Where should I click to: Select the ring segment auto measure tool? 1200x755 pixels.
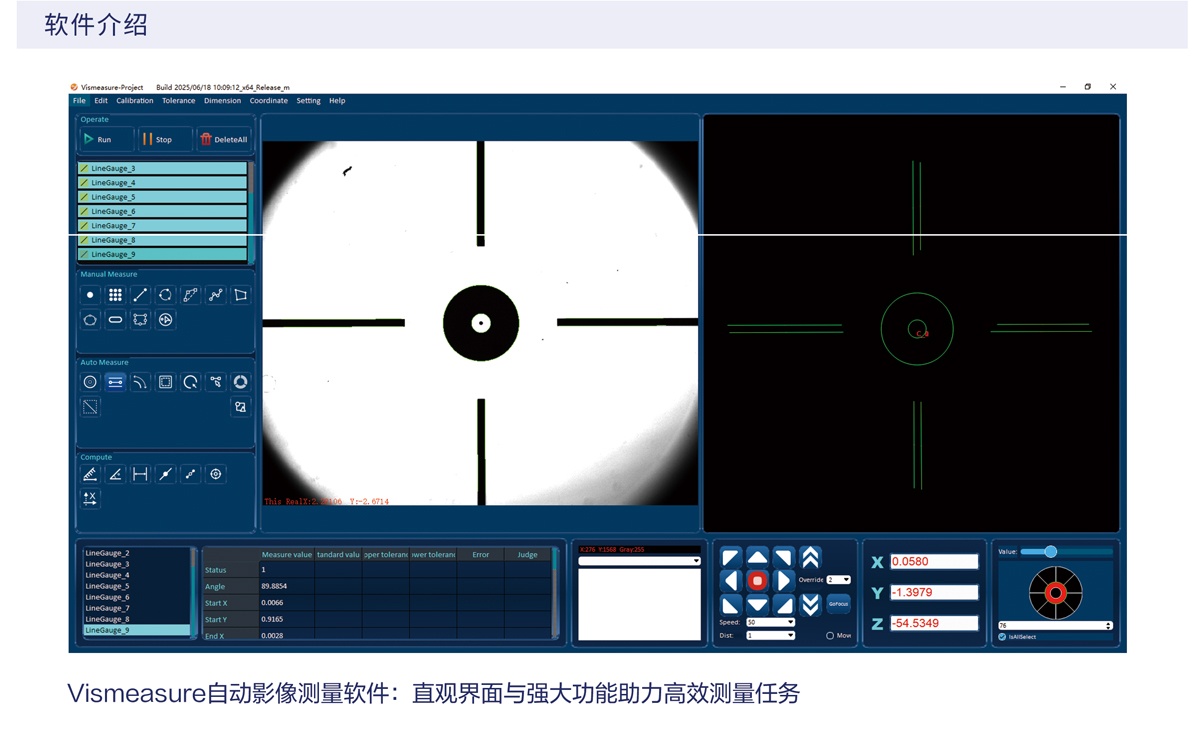[240, 382]
